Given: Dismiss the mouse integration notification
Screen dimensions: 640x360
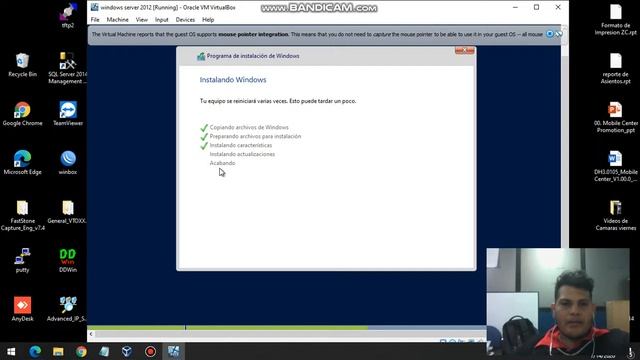Looking at the screenshot, I should (550, 34).
